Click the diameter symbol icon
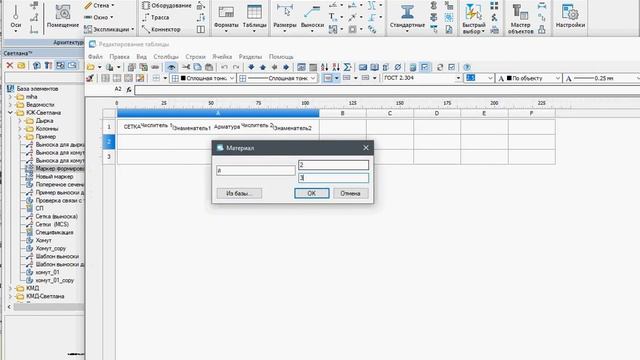This screenshot has height=360, width=640. point(398,67)
